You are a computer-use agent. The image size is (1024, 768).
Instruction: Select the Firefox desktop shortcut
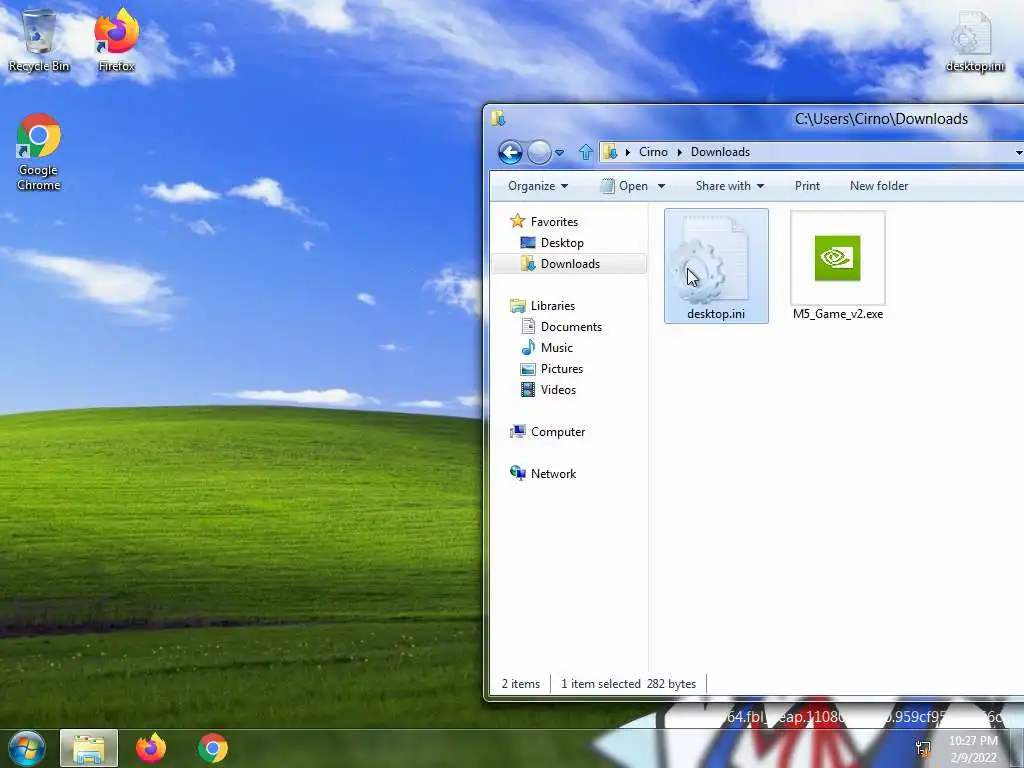pyautogui.click(x=116, y=40)
